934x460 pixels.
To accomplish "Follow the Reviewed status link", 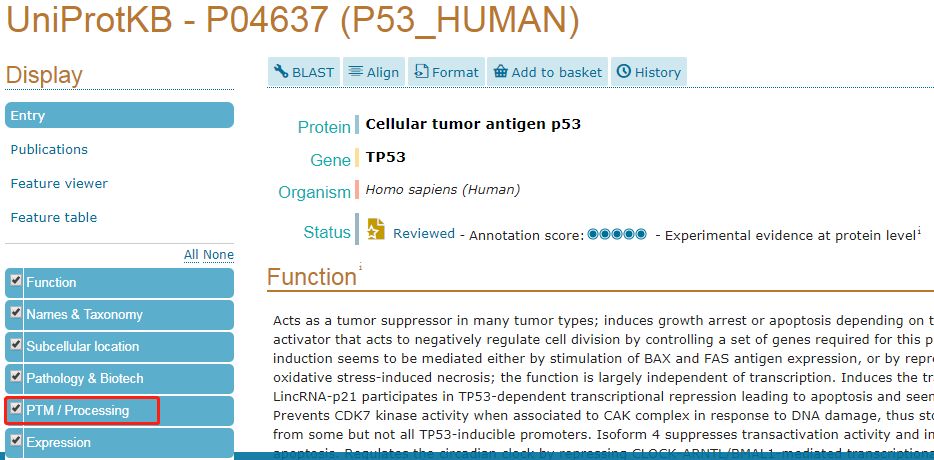I will point(424,234).
